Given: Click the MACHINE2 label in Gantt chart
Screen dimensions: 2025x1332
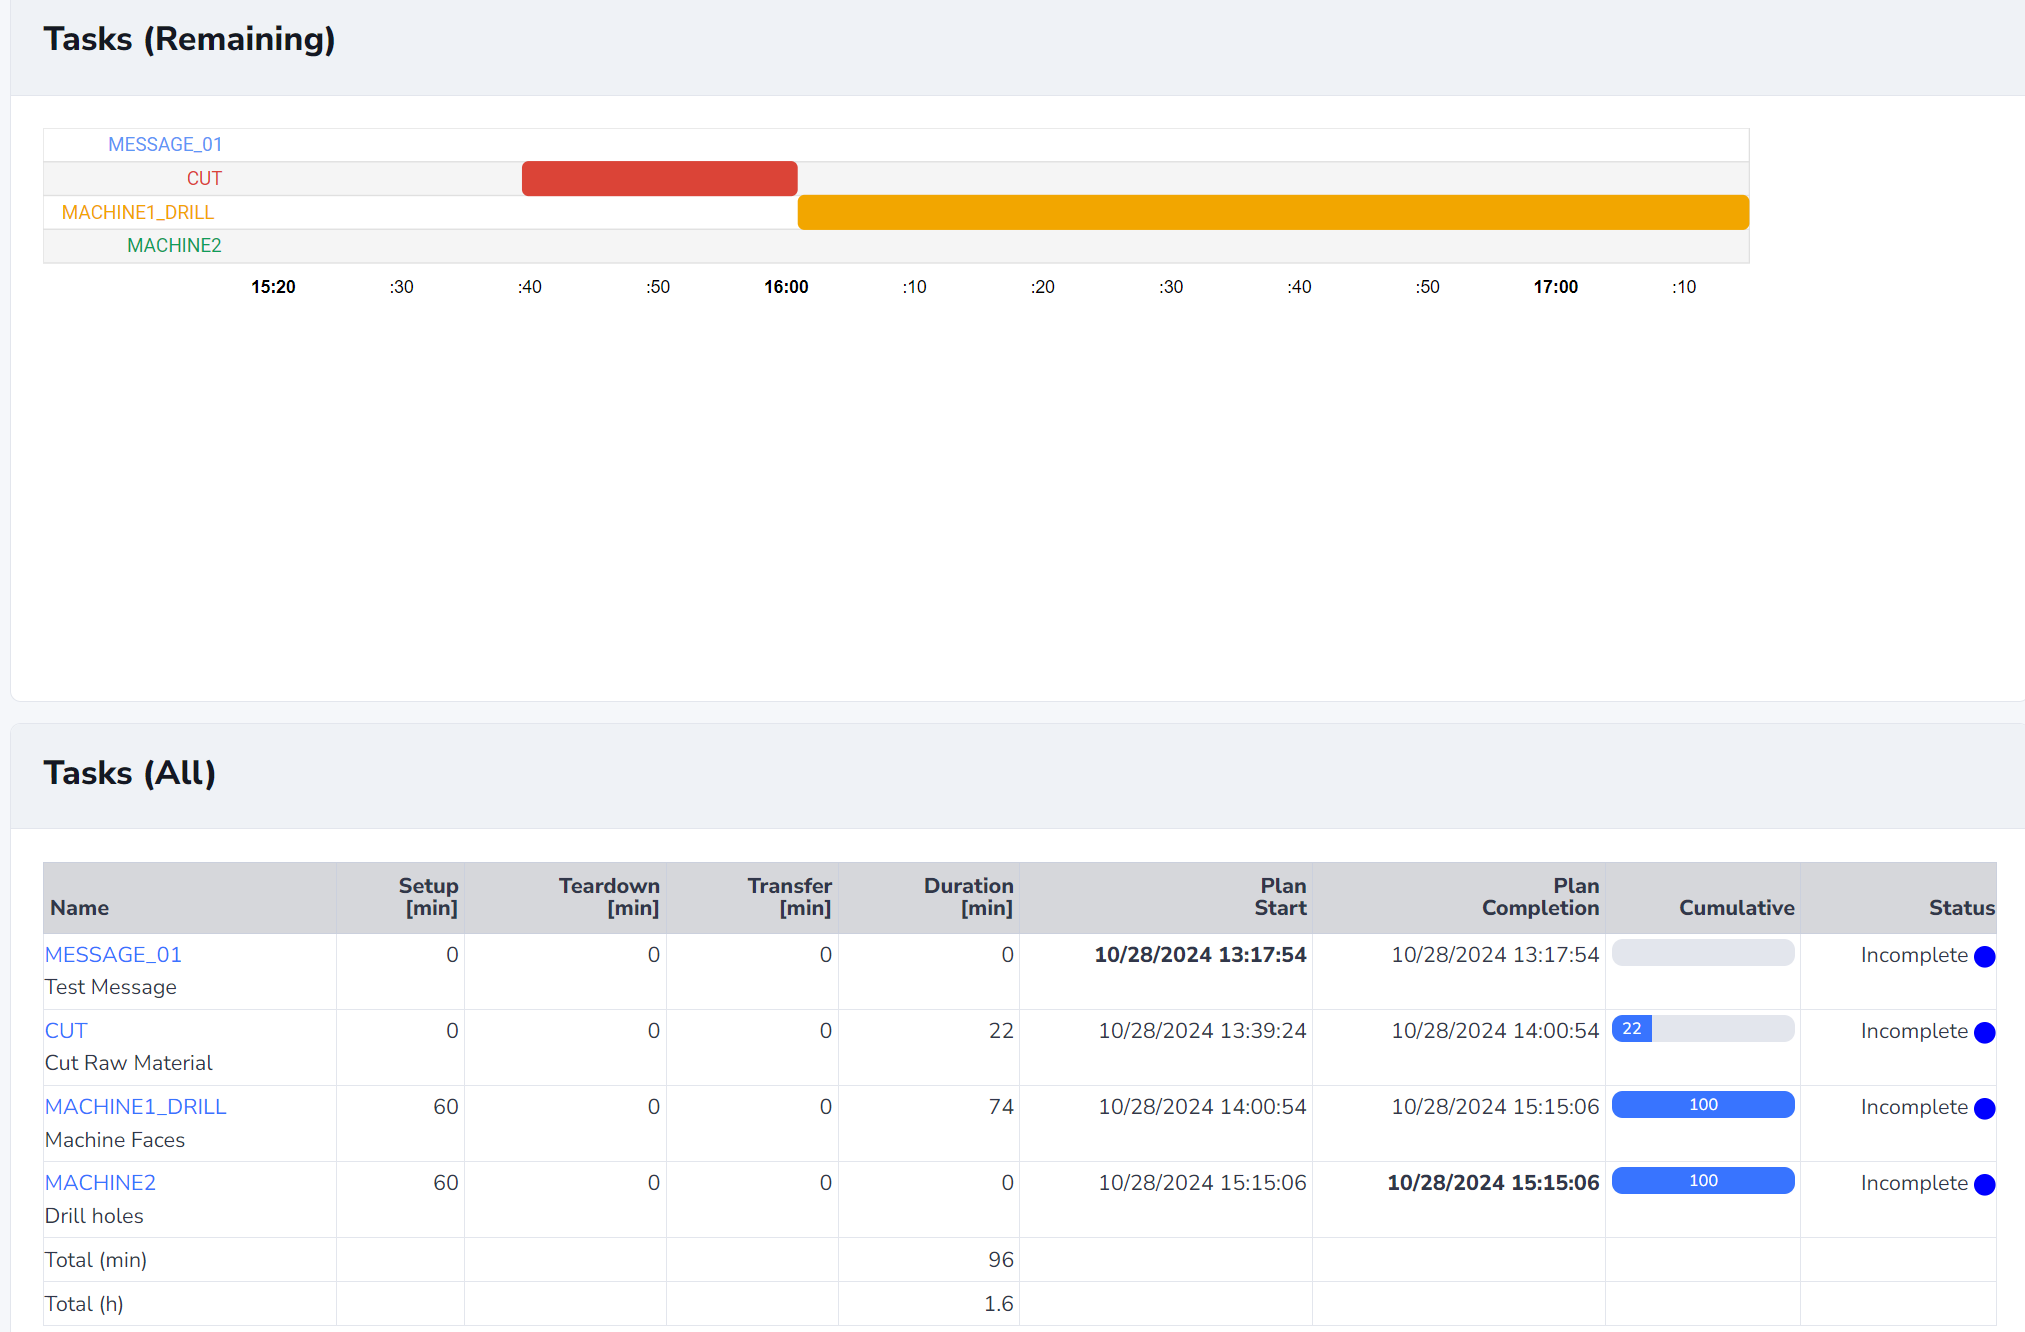Looking at the screenshot, I should [x=174, y=245].
